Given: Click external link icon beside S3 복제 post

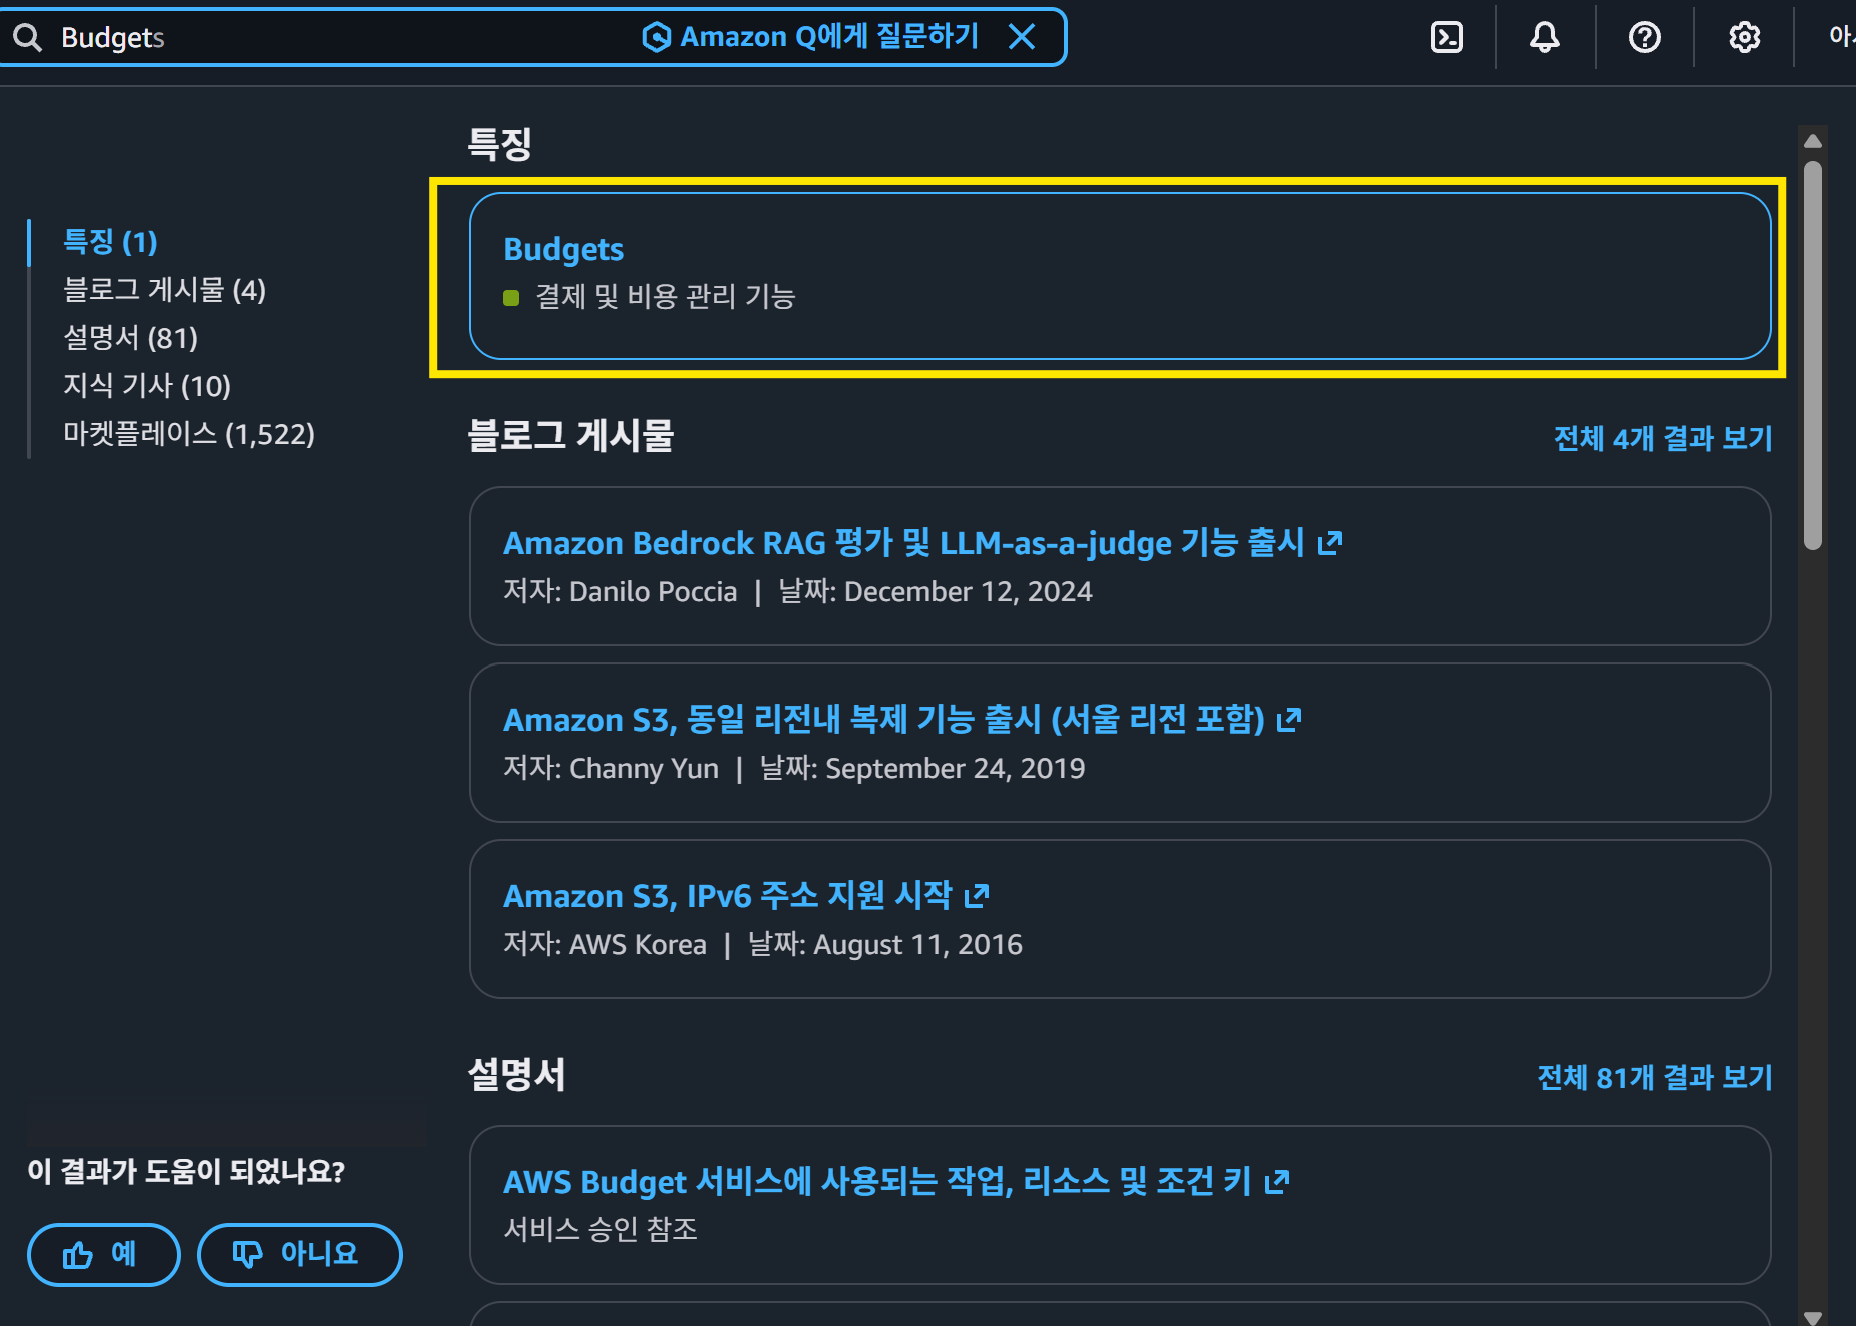Looking at the screenshot, I should [x=1289, y=720].
